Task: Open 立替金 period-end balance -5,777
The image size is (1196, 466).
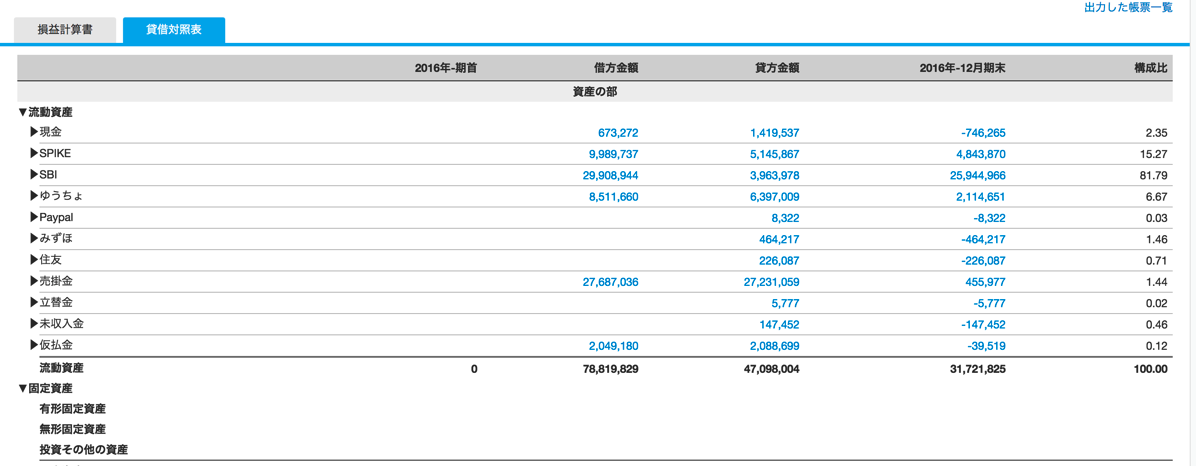Action: [x=990, y=304]
